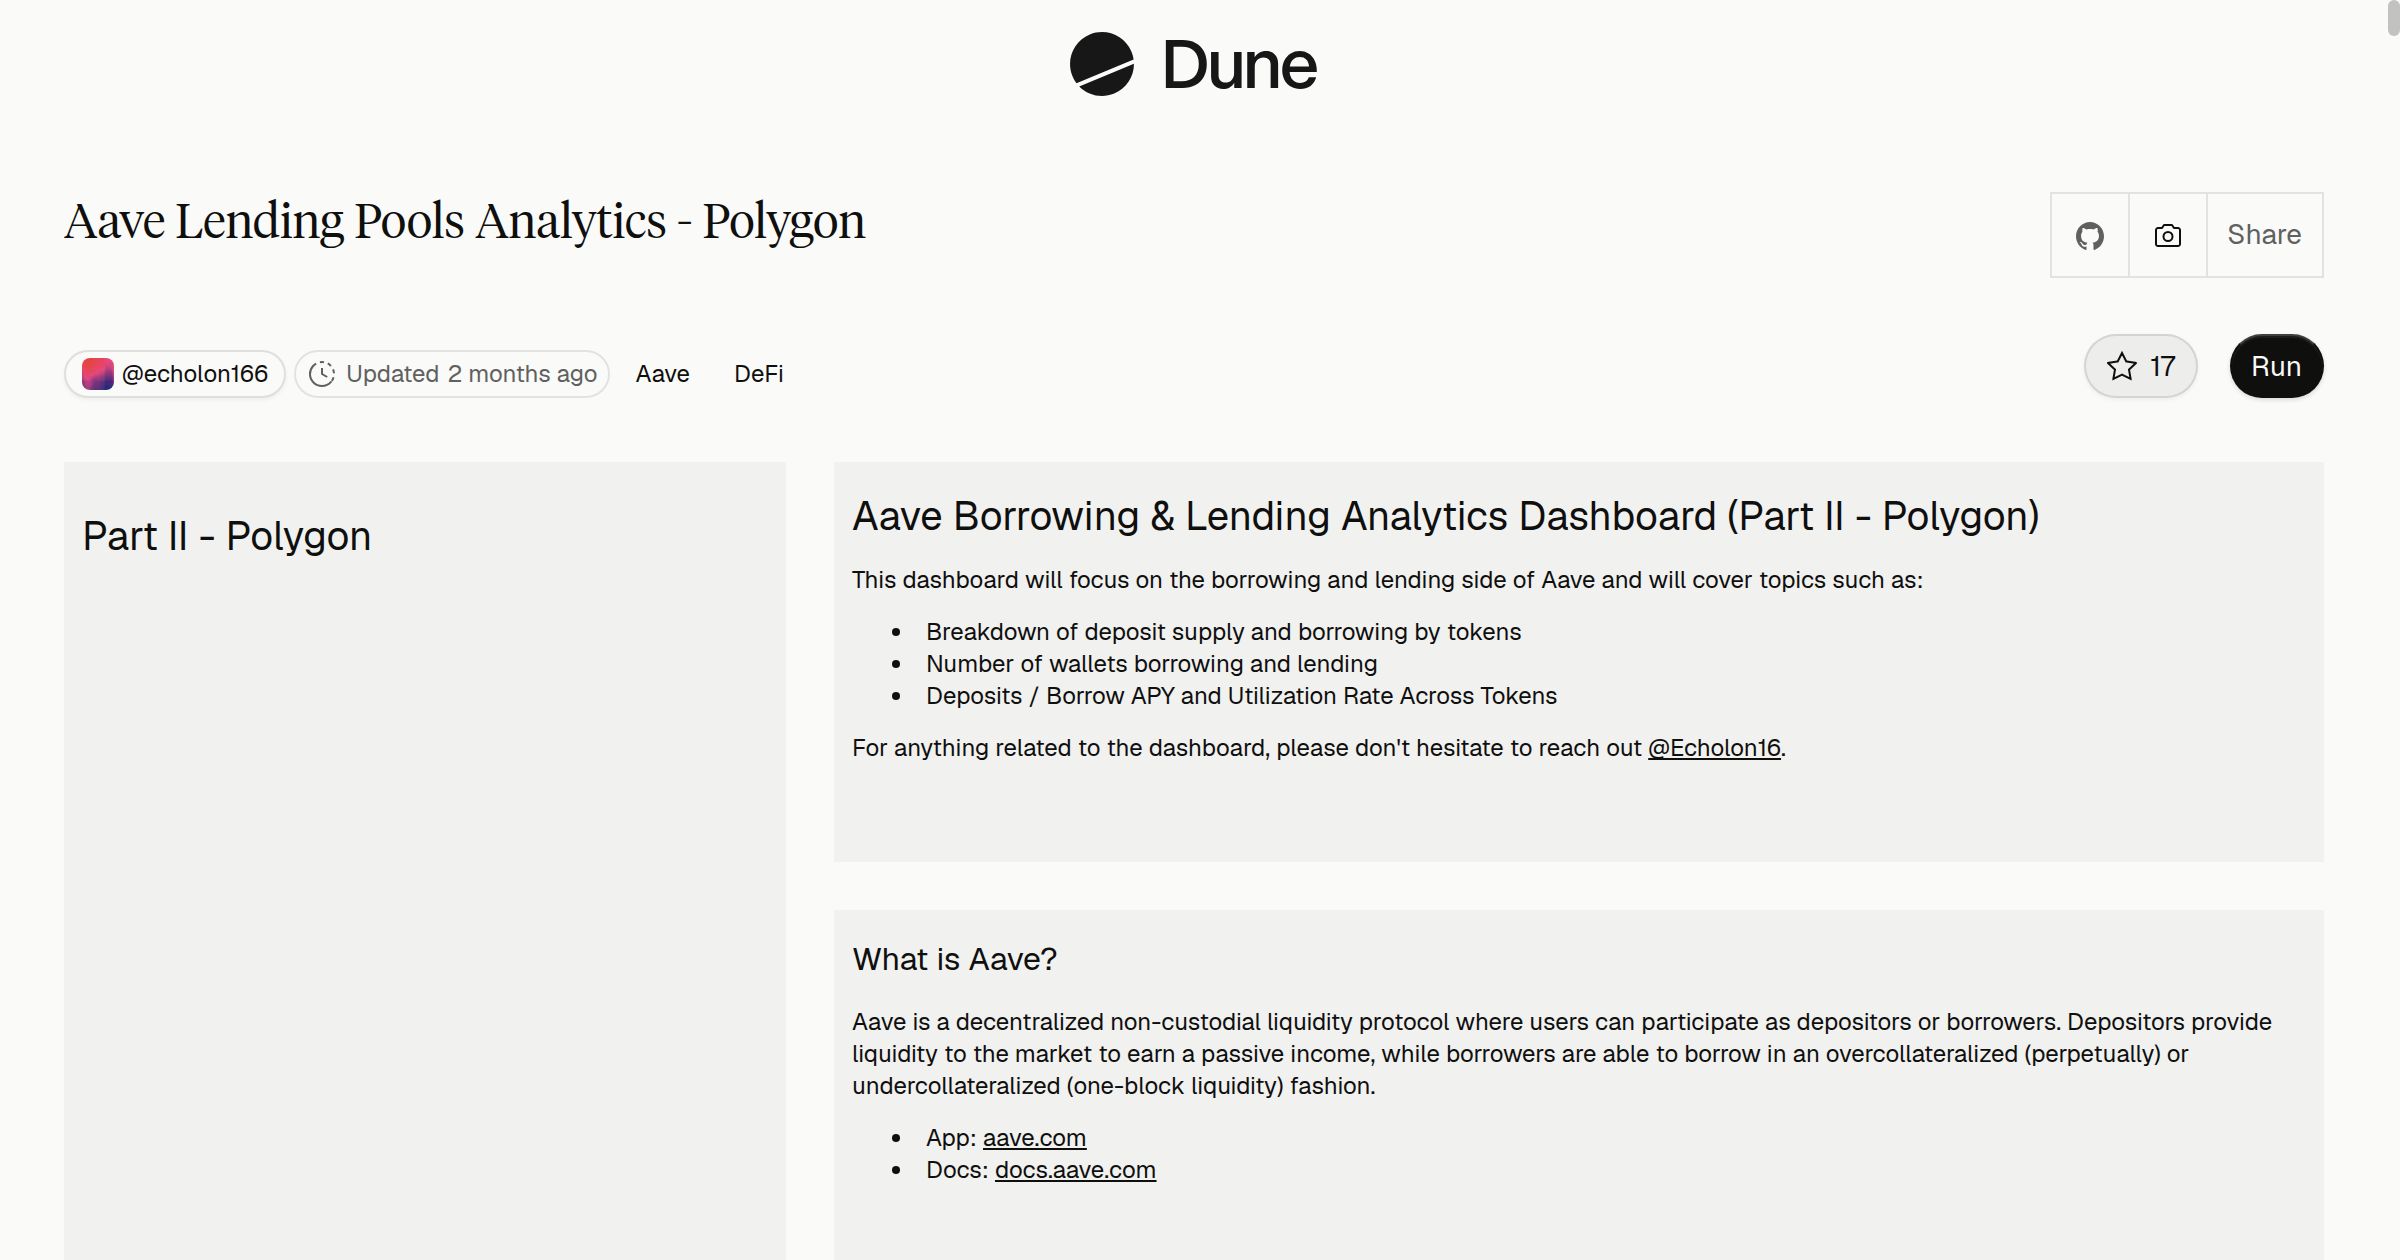
Task: Run the dashboard queries
Action: pos(2276,366)
